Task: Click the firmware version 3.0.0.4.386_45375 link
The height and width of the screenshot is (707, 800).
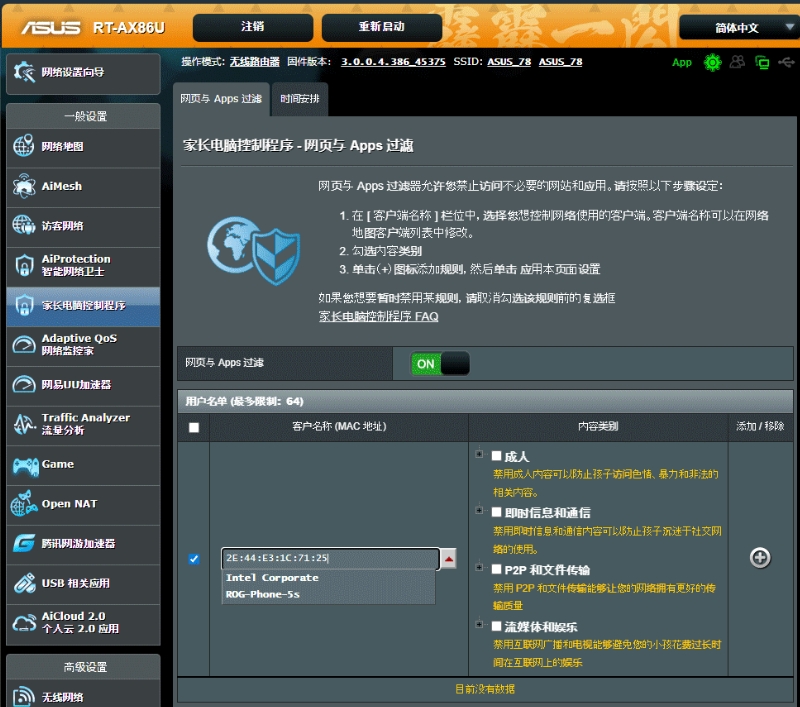Action: point(393,62)
